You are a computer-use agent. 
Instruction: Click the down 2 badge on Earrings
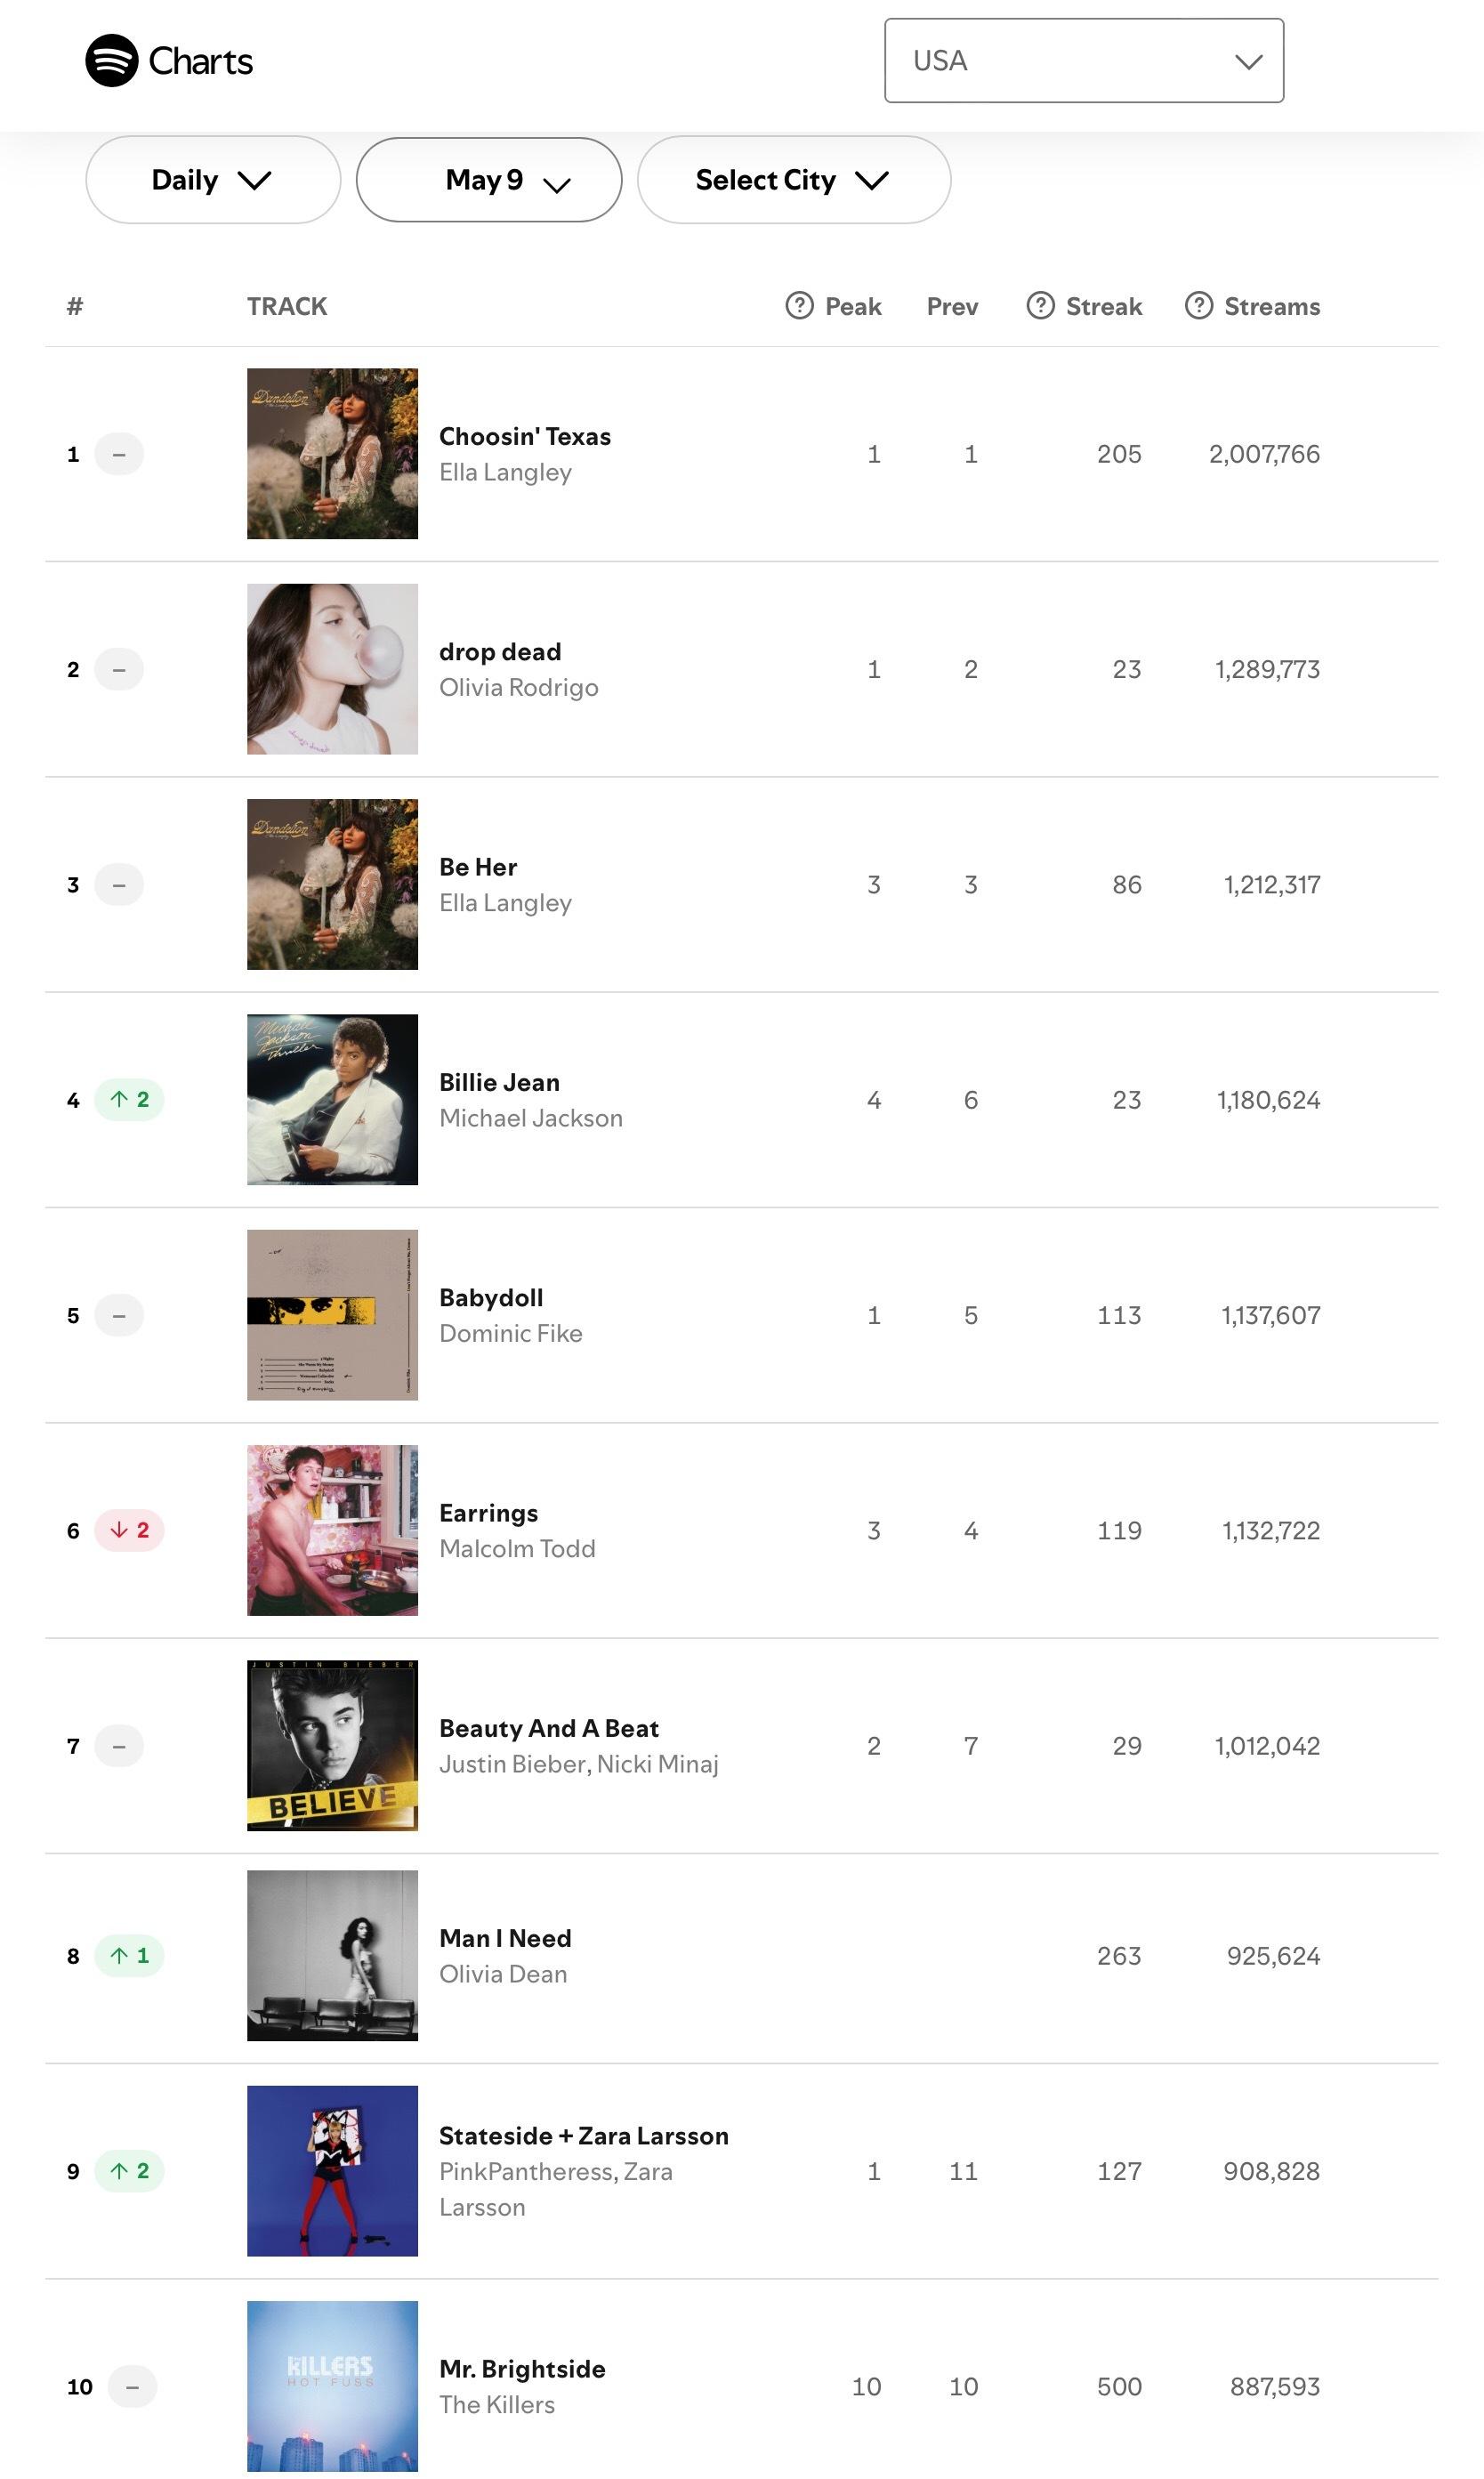coord(130,1530)
